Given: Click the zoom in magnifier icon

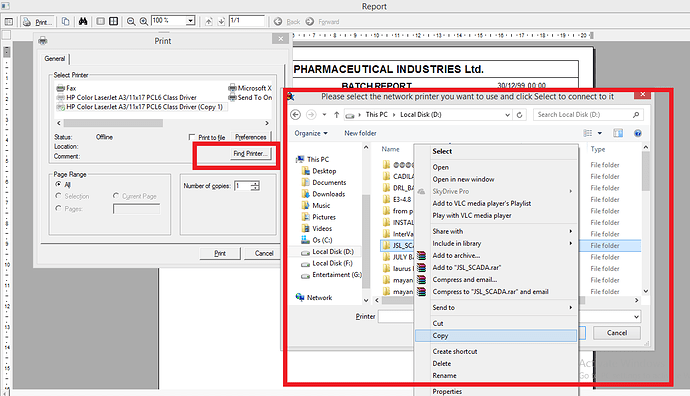Looking at the screenshot, I should pos(143,21).
